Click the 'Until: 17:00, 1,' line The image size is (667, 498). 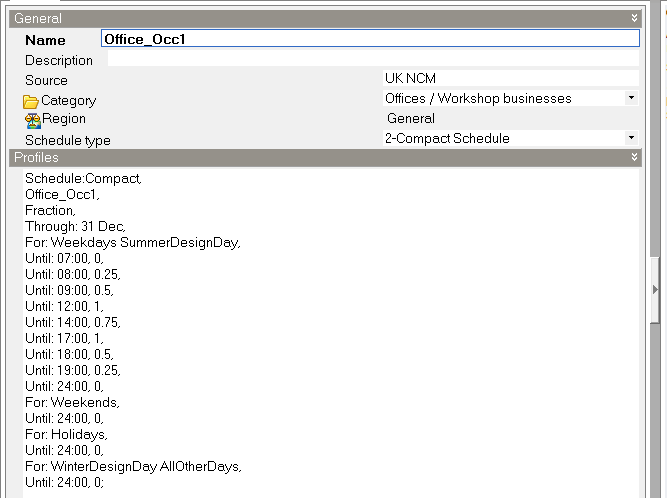(64, 339)
